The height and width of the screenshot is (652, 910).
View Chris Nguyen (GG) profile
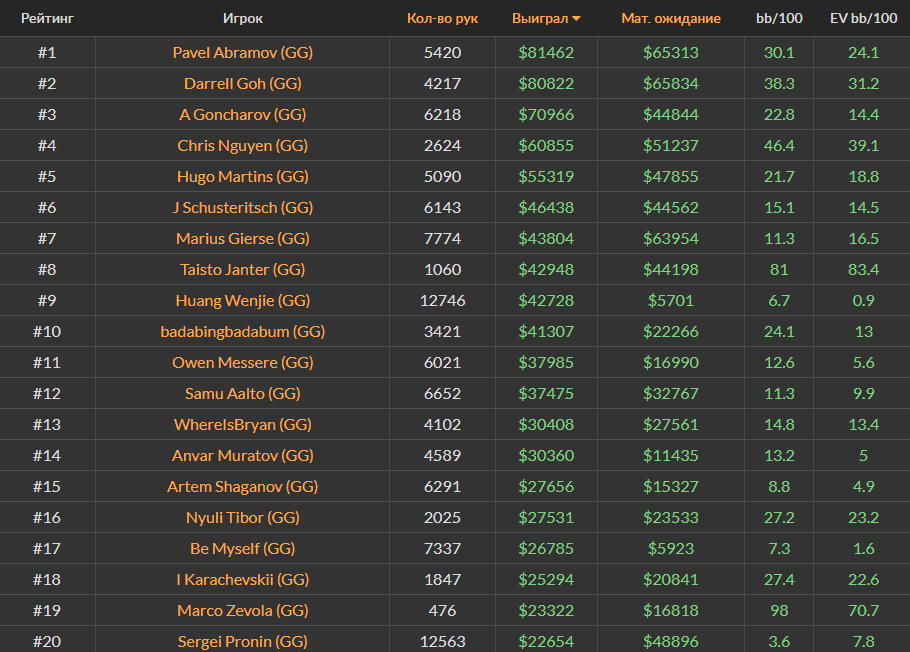(x=242, y=145)
